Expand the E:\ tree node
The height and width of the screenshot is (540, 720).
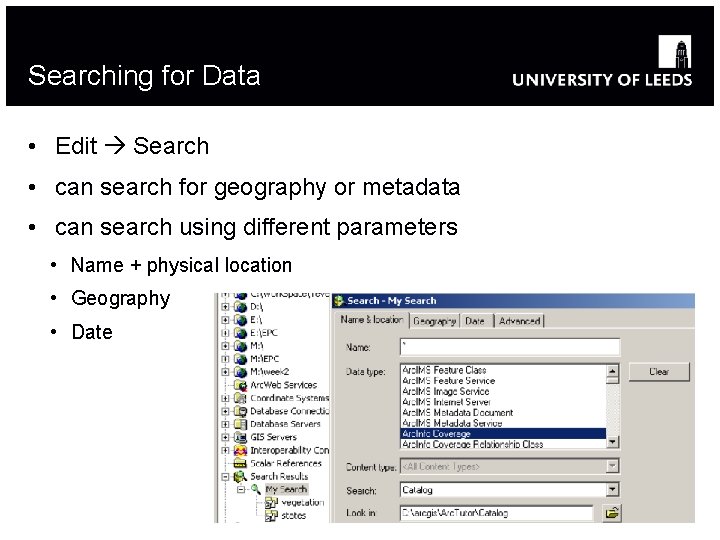[225, 320]
